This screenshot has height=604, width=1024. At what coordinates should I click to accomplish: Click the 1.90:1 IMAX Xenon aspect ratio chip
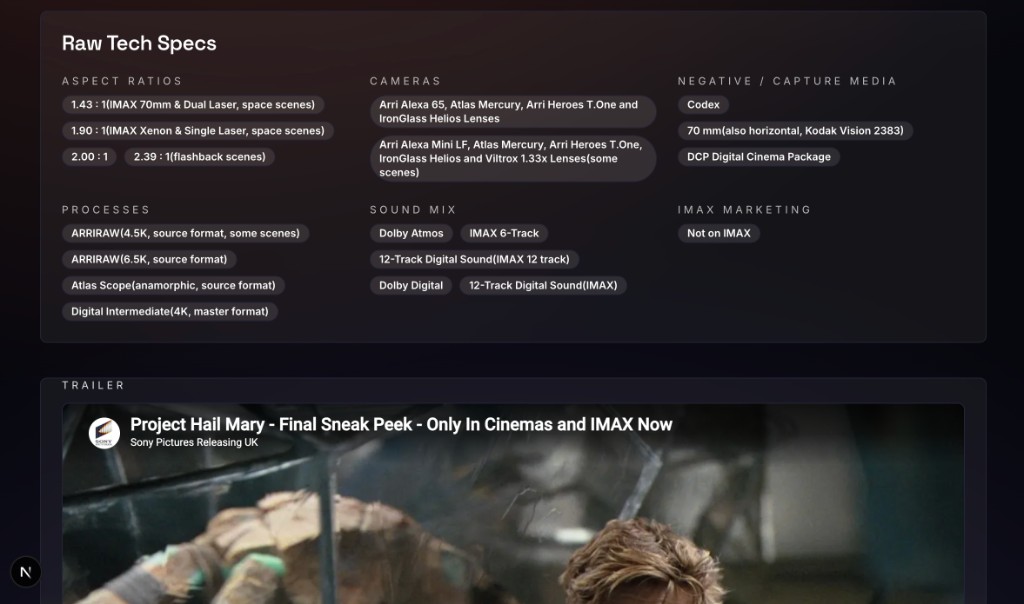[197, 130]
